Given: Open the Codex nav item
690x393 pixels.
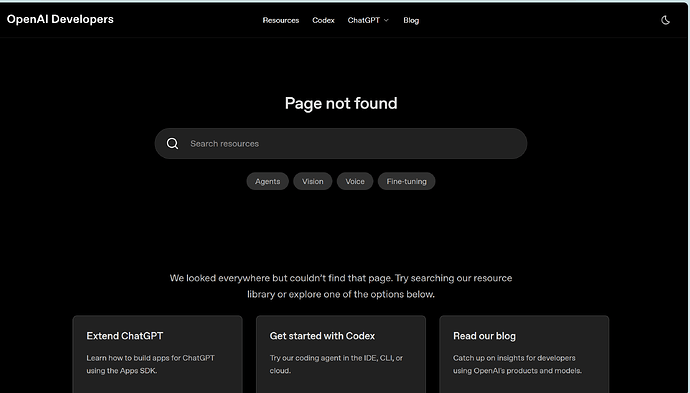Looking at the screenshot, I should click(x=323, y=20).
